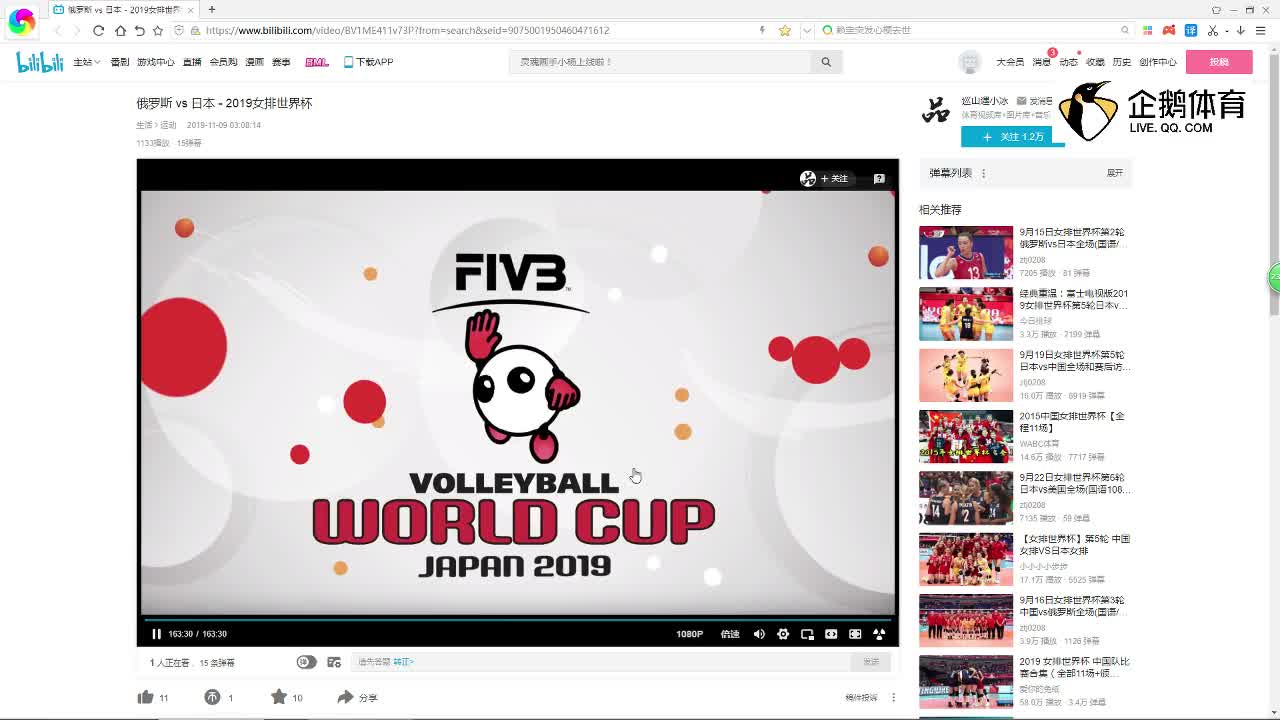Click the danmaku text input field

click(600, 662)
